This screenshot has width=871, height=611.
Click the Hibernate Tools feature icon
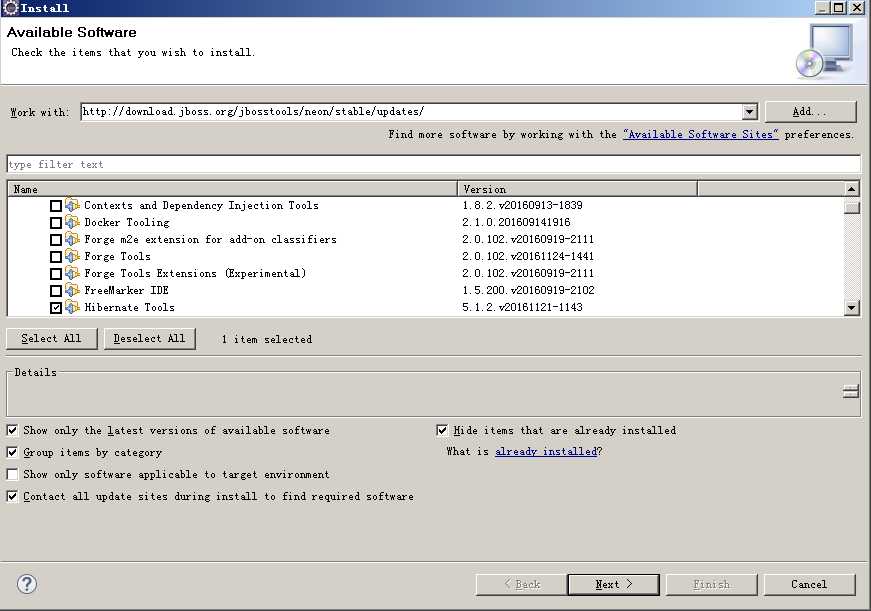72,307
